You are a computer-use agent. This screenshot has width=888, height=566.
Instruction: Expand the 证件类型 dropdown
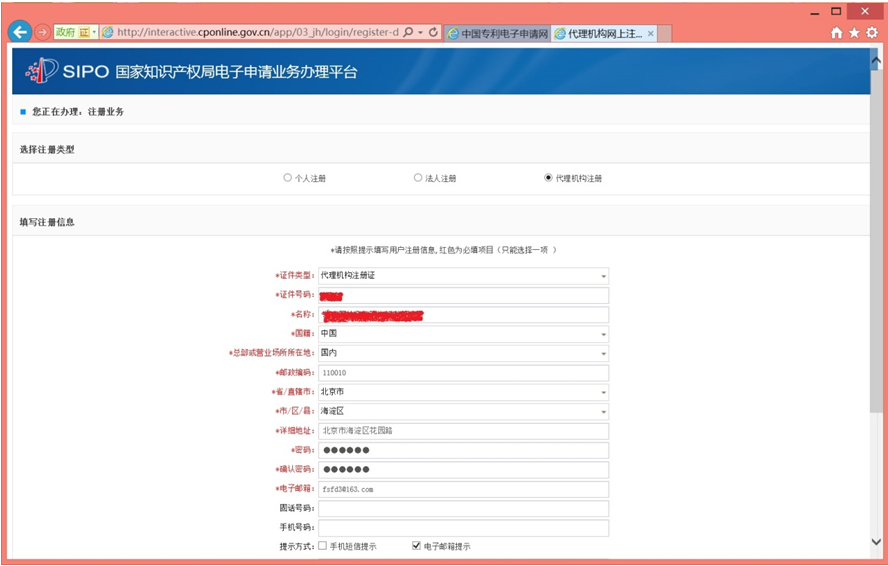(603, 276)
